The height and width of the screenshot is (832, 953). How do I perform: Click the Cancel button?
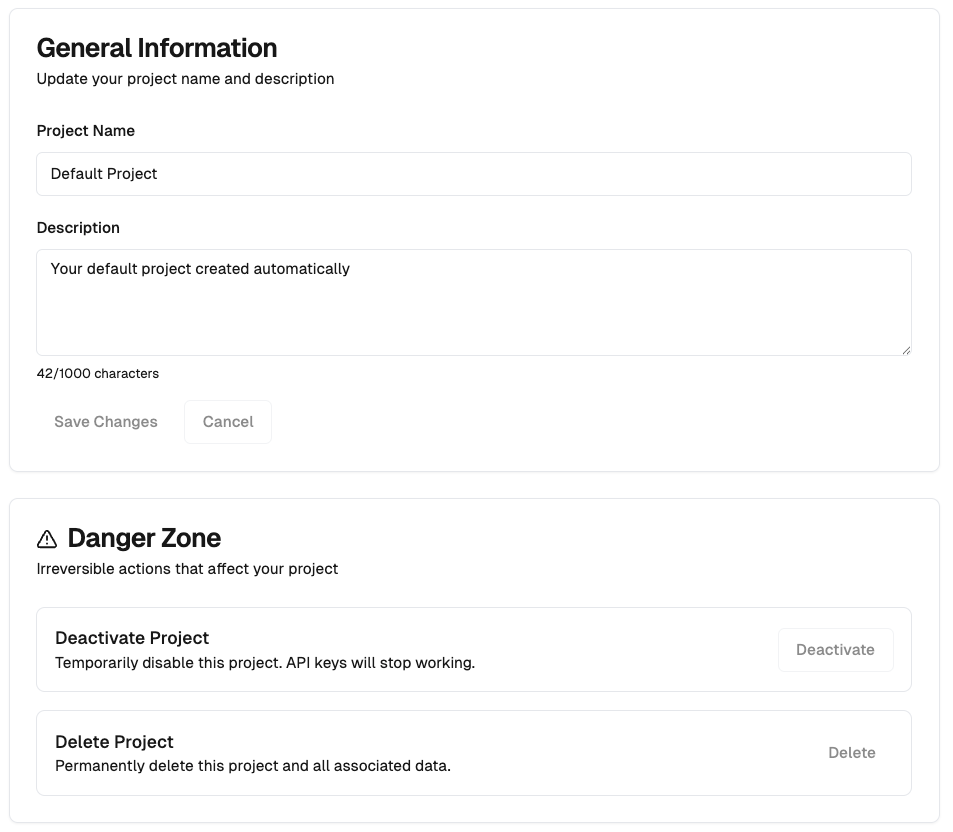point(227,421)
